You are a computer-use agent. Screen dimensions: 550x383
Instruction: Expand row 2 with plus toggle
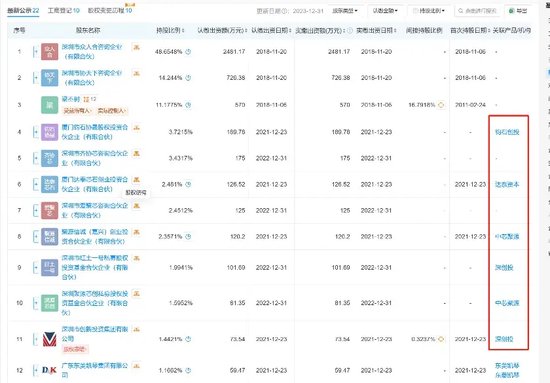tap(35, 78)
